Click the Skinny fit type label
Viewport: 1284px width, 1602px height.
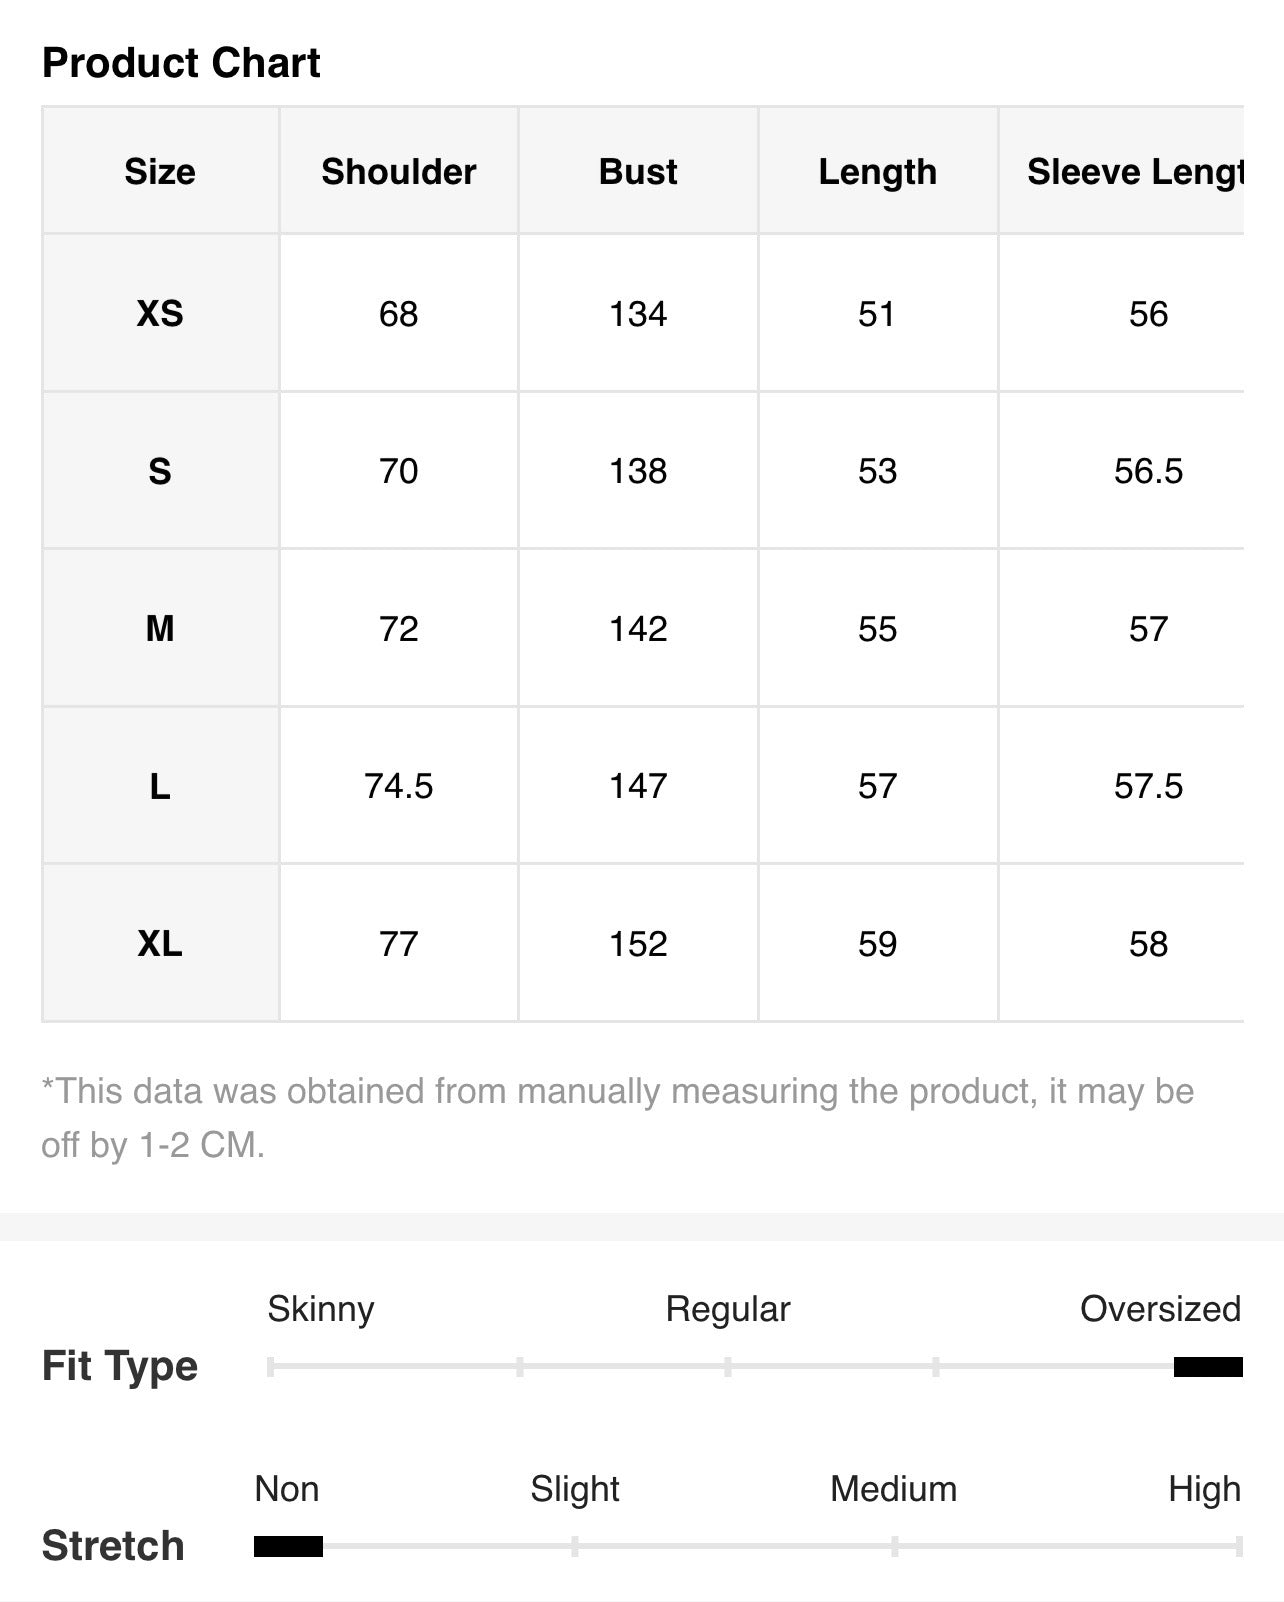click(x=321, y=1309)
